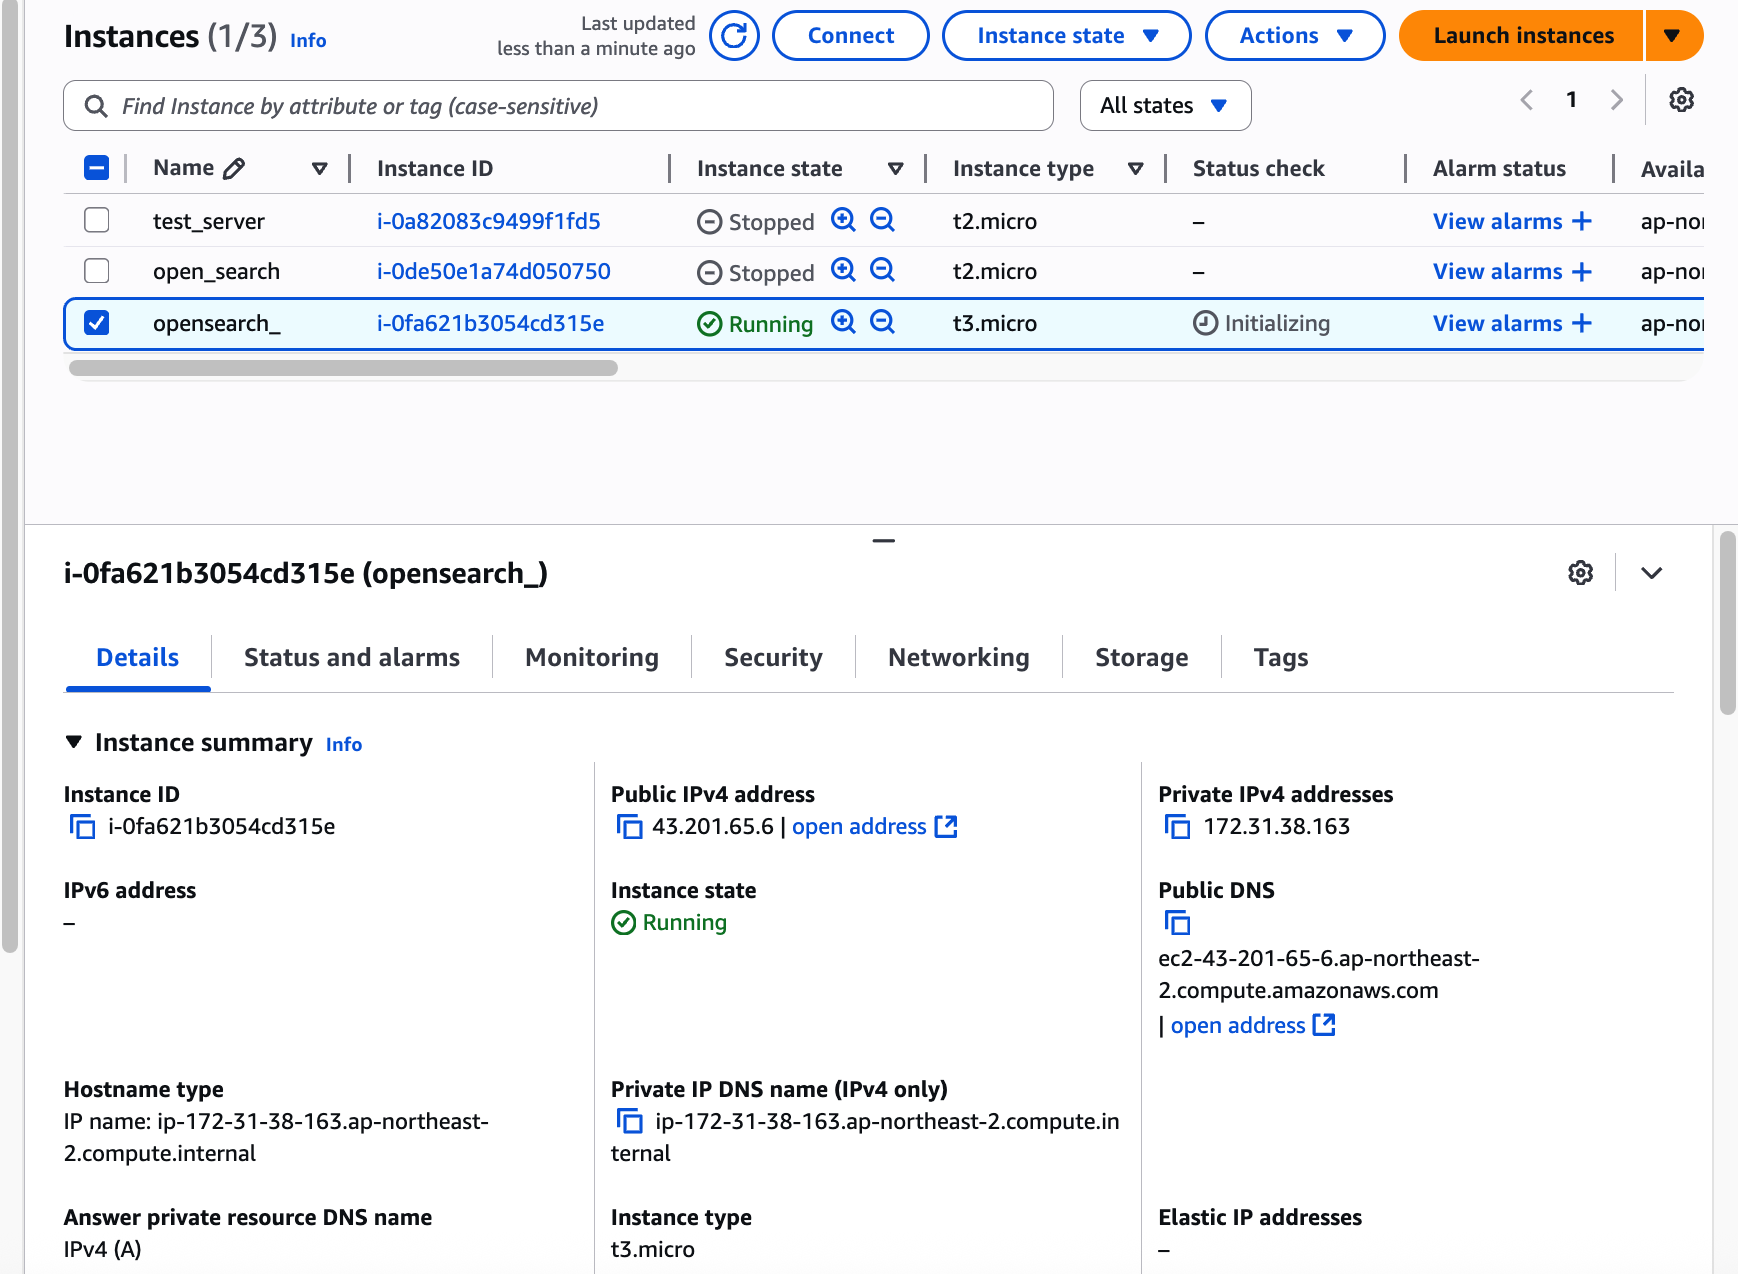Copy the Instance ID in summary
This screenshot has width=1738, height=1274.
(82, 827)
